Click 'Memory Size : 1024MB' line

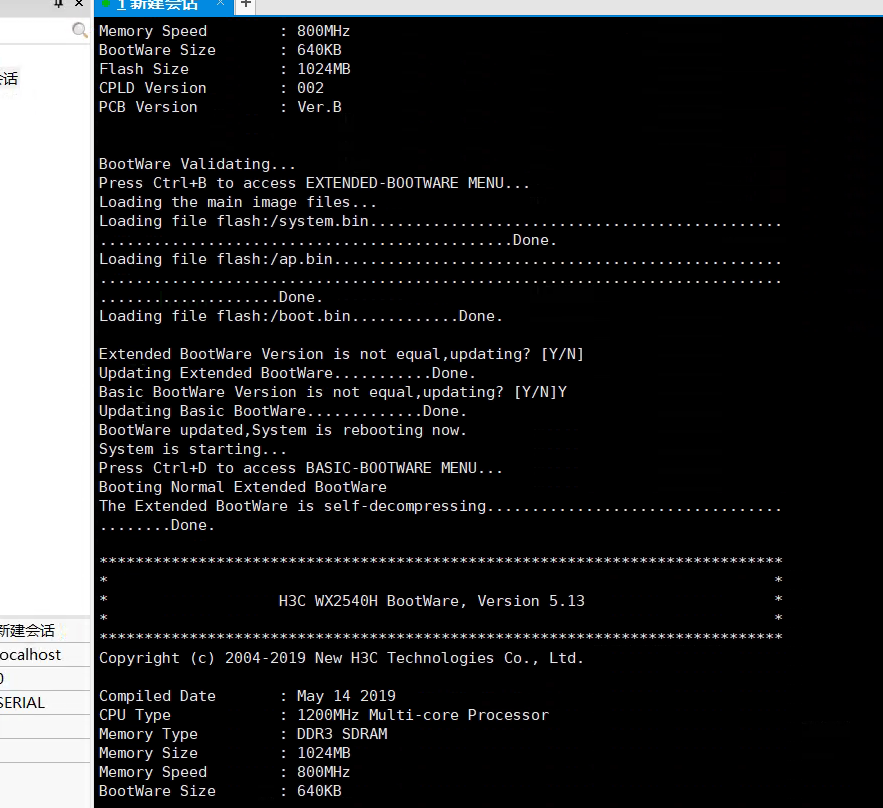(x=225, y=753)
